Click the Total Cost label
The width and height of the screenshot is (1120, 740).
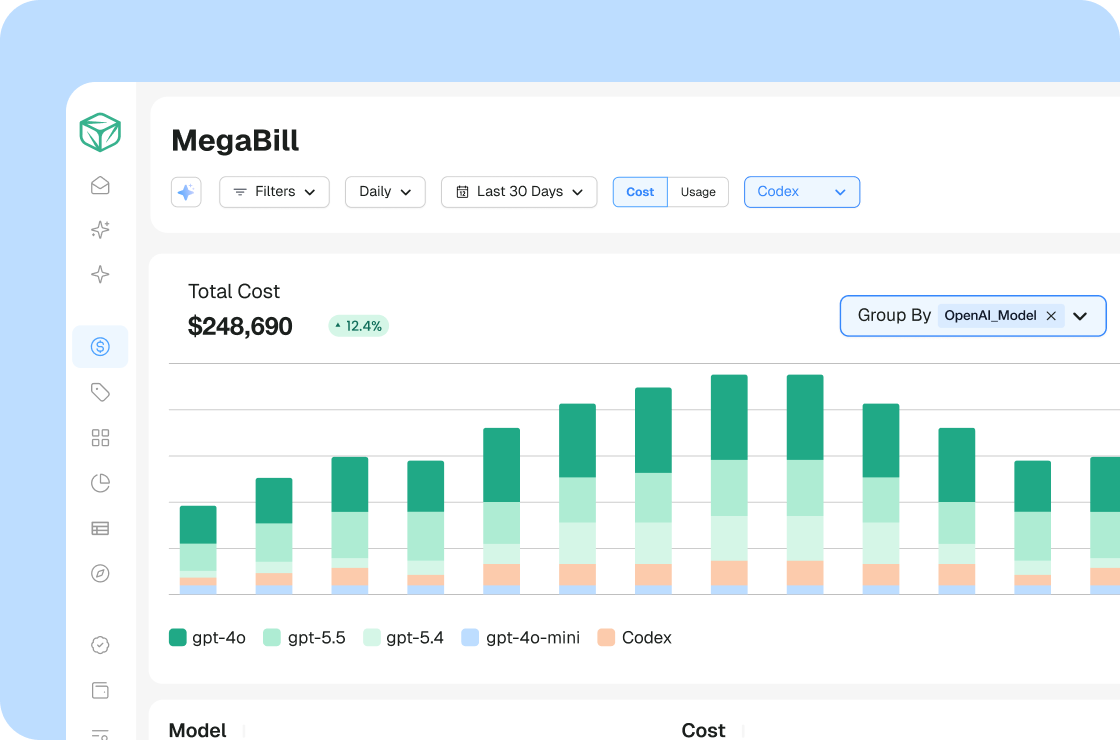(x=234, y=291)
